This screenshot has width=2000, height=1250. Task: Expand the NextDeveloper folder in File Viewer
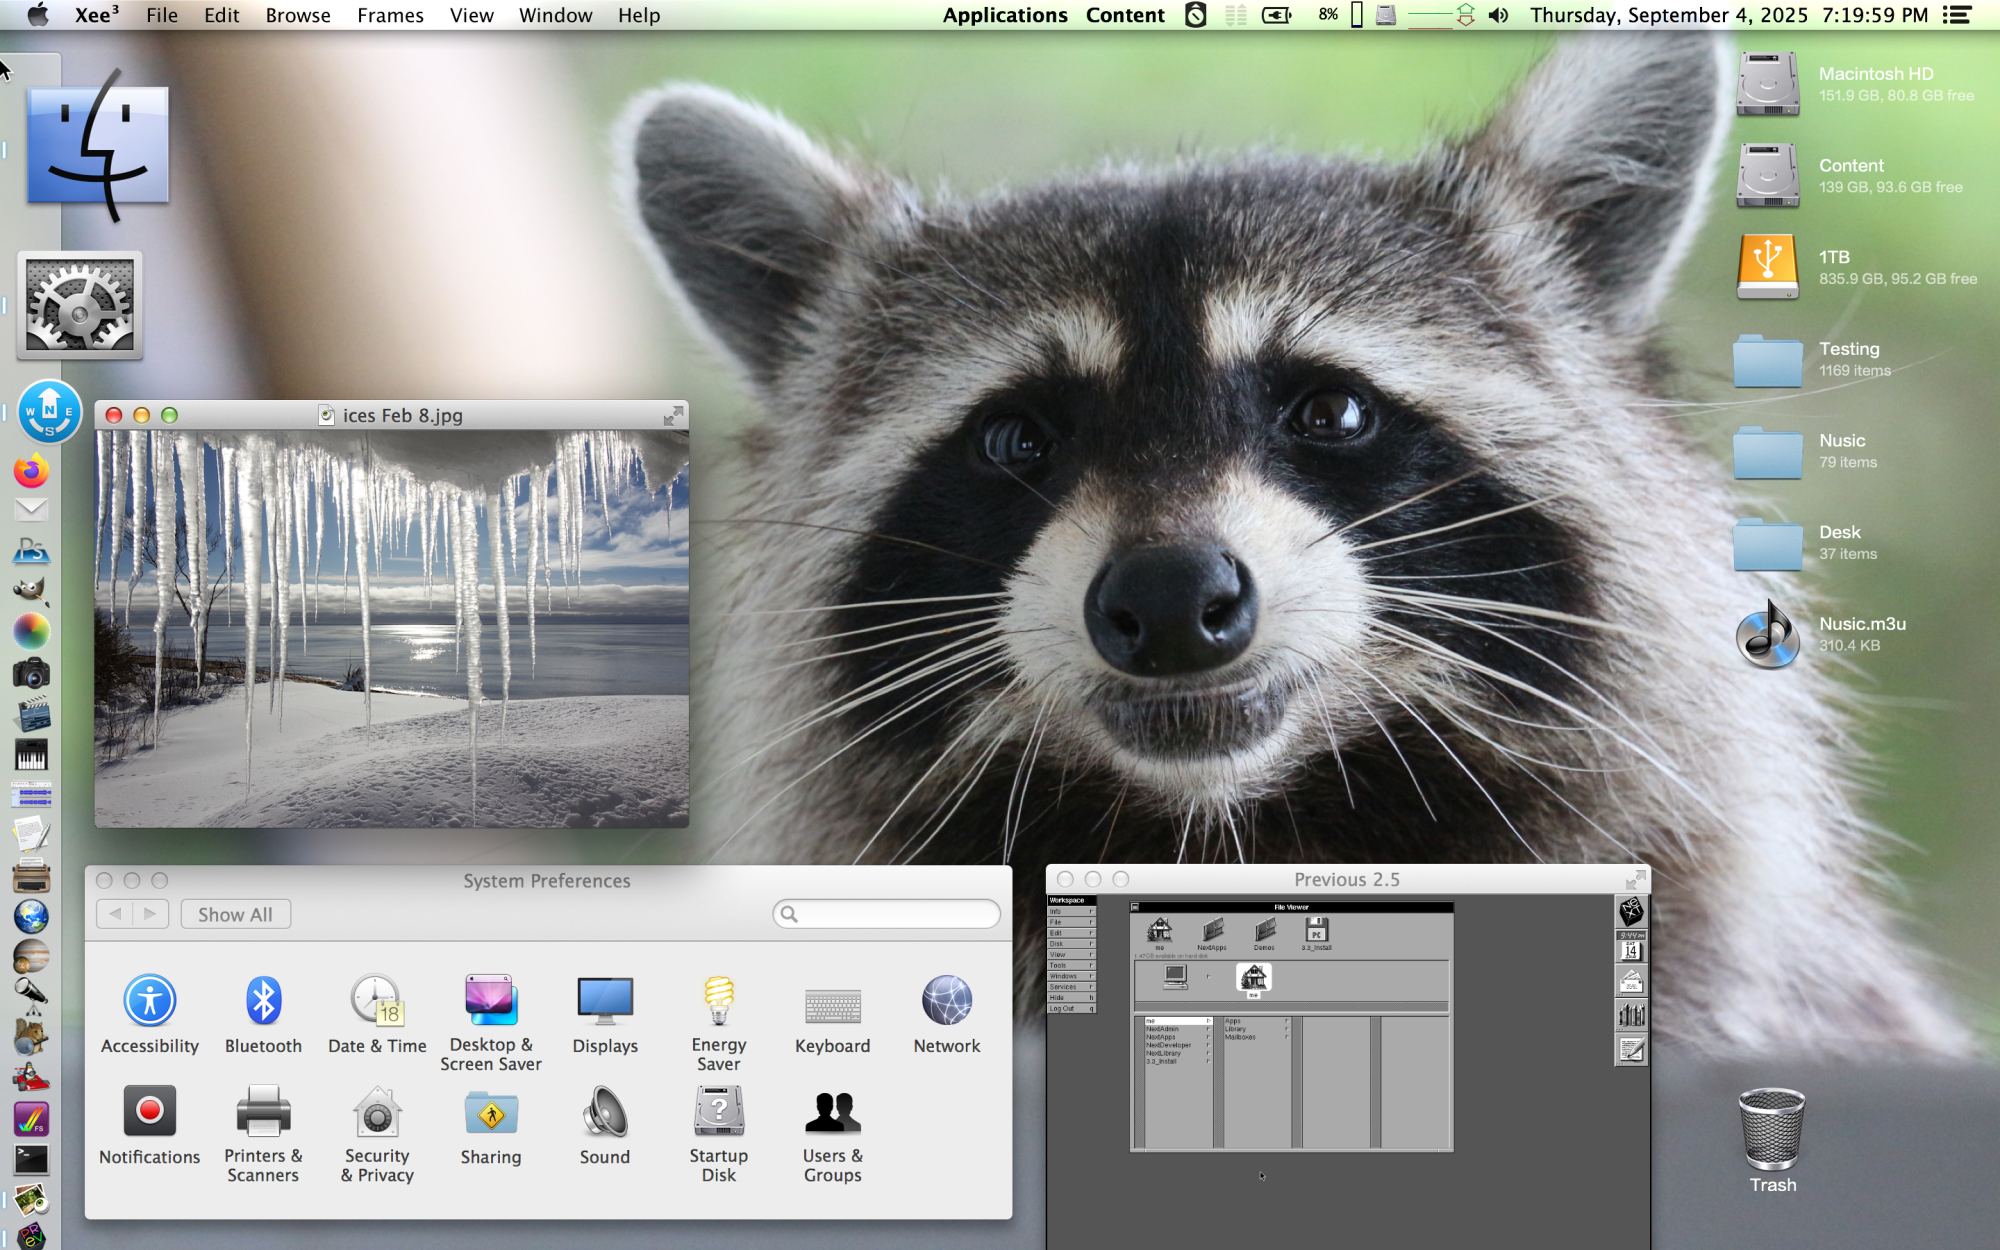pyautogui.click(x=1168, y=1045)
